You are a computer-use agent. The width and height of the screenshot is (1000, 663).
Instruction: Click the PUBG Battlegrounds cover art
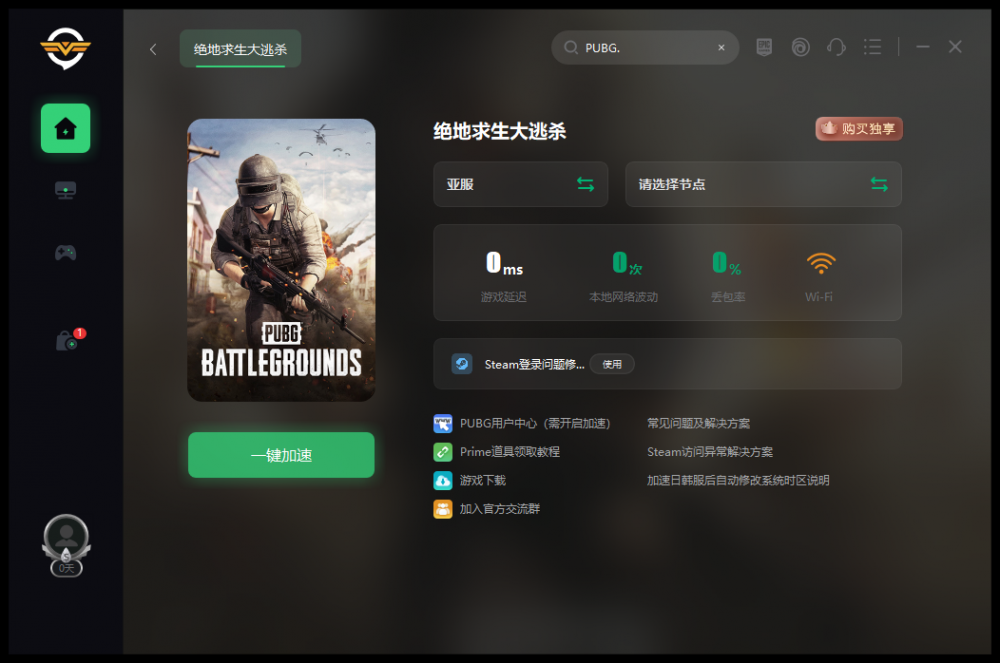coord(281,260)
